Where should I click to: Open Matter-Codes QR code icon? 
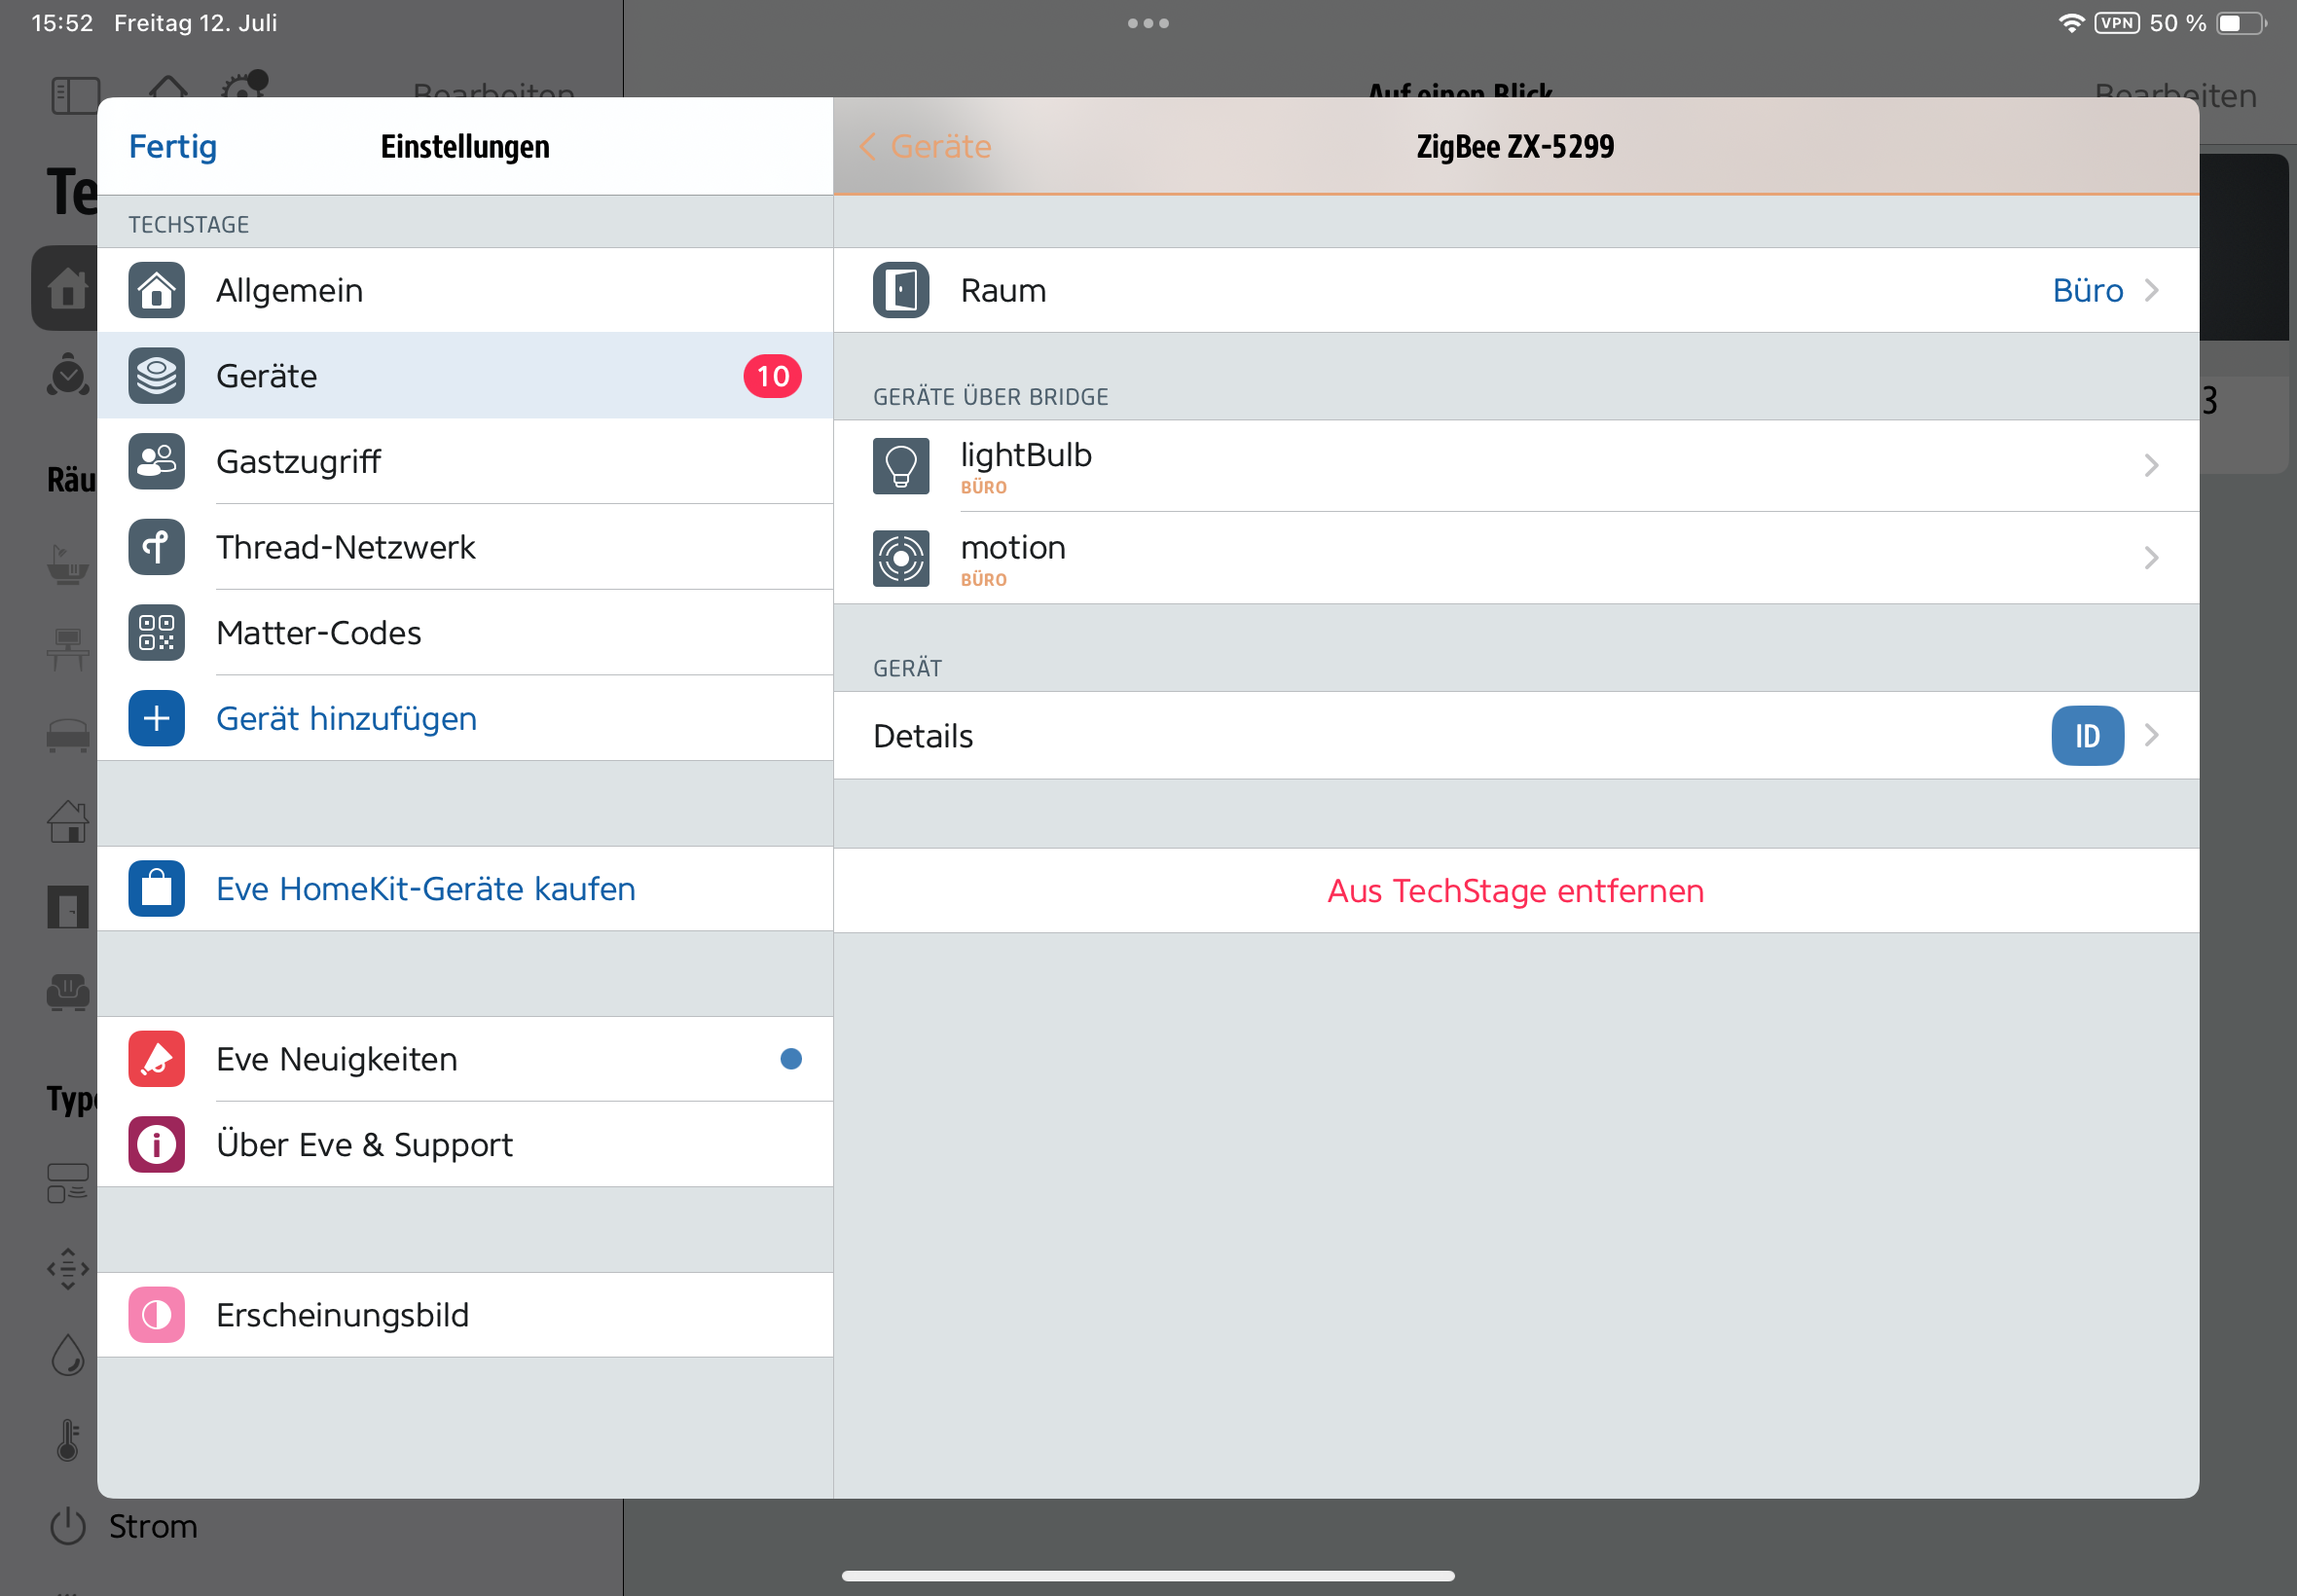[156, 633]
